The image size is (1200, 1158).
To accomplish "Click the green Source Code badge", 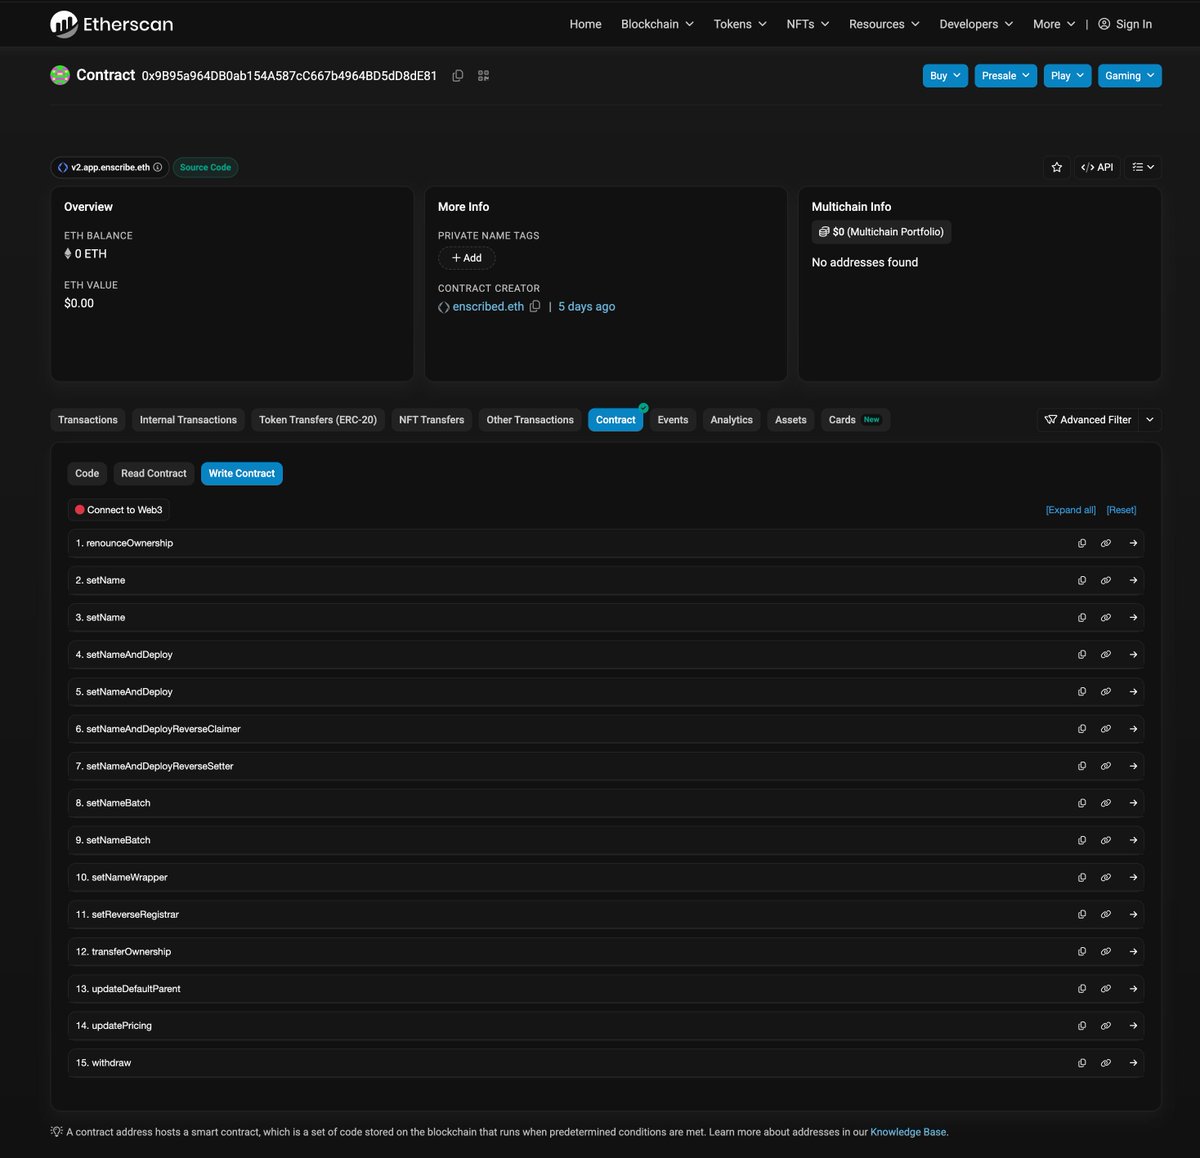I will (205, 167).
